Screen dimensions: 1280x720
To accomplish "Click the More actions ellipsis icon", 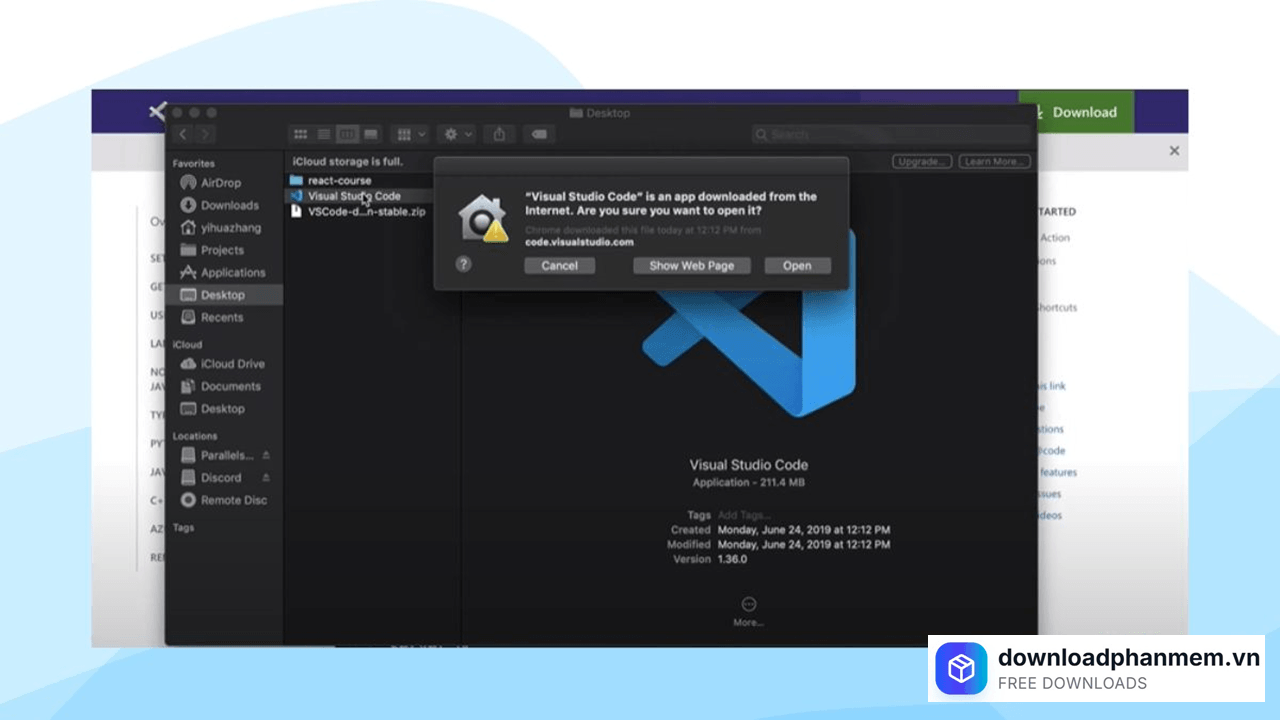I will tap(749, 604).
